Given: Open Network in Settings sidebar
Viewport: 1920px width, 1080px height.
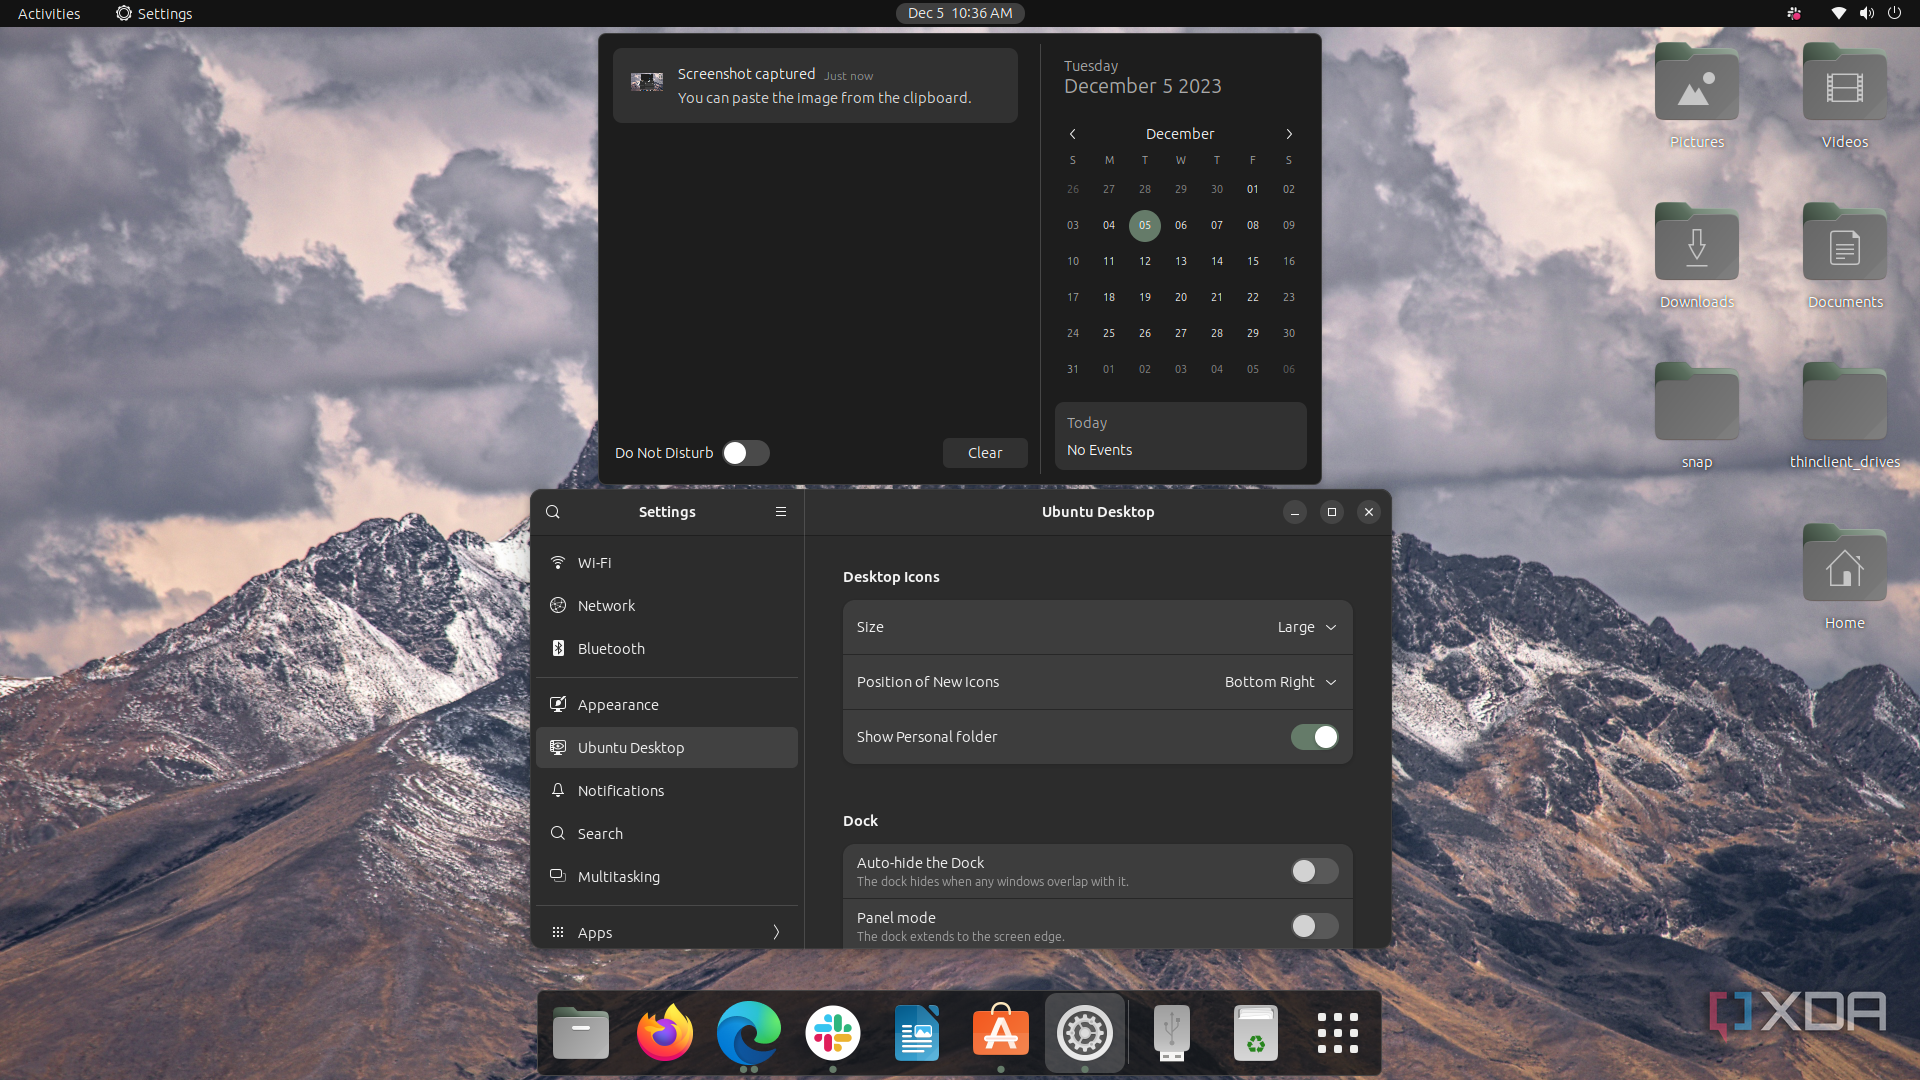Looking at the screenshot, I should tap(667, 606).
